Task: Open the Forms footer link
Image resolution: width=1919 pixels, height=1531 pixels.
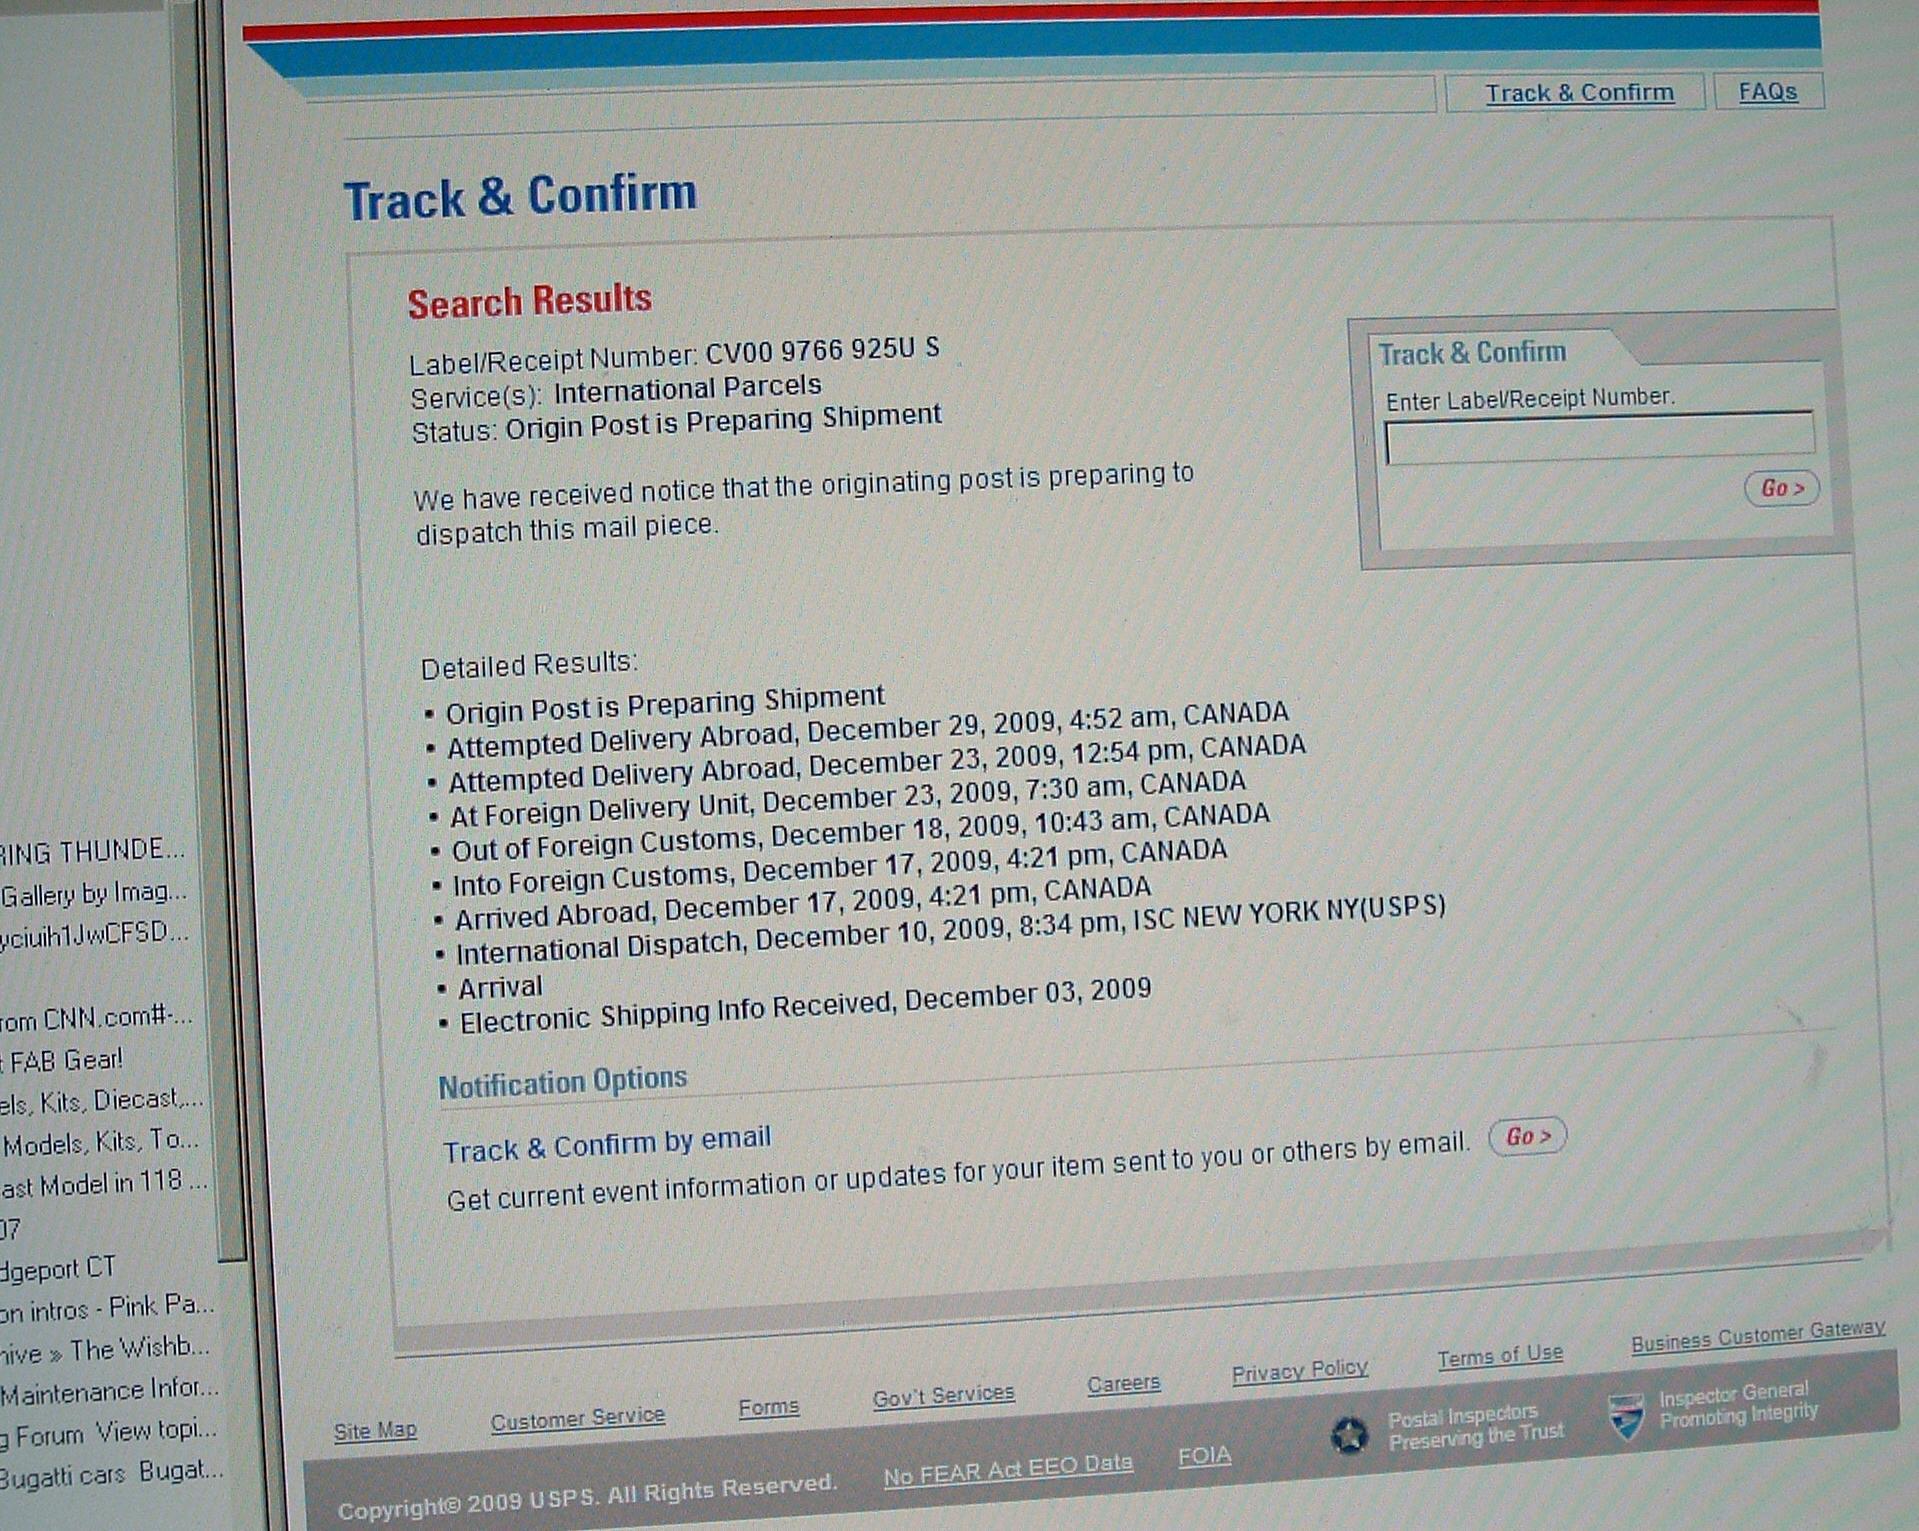Action: [x=768, y=1407]
